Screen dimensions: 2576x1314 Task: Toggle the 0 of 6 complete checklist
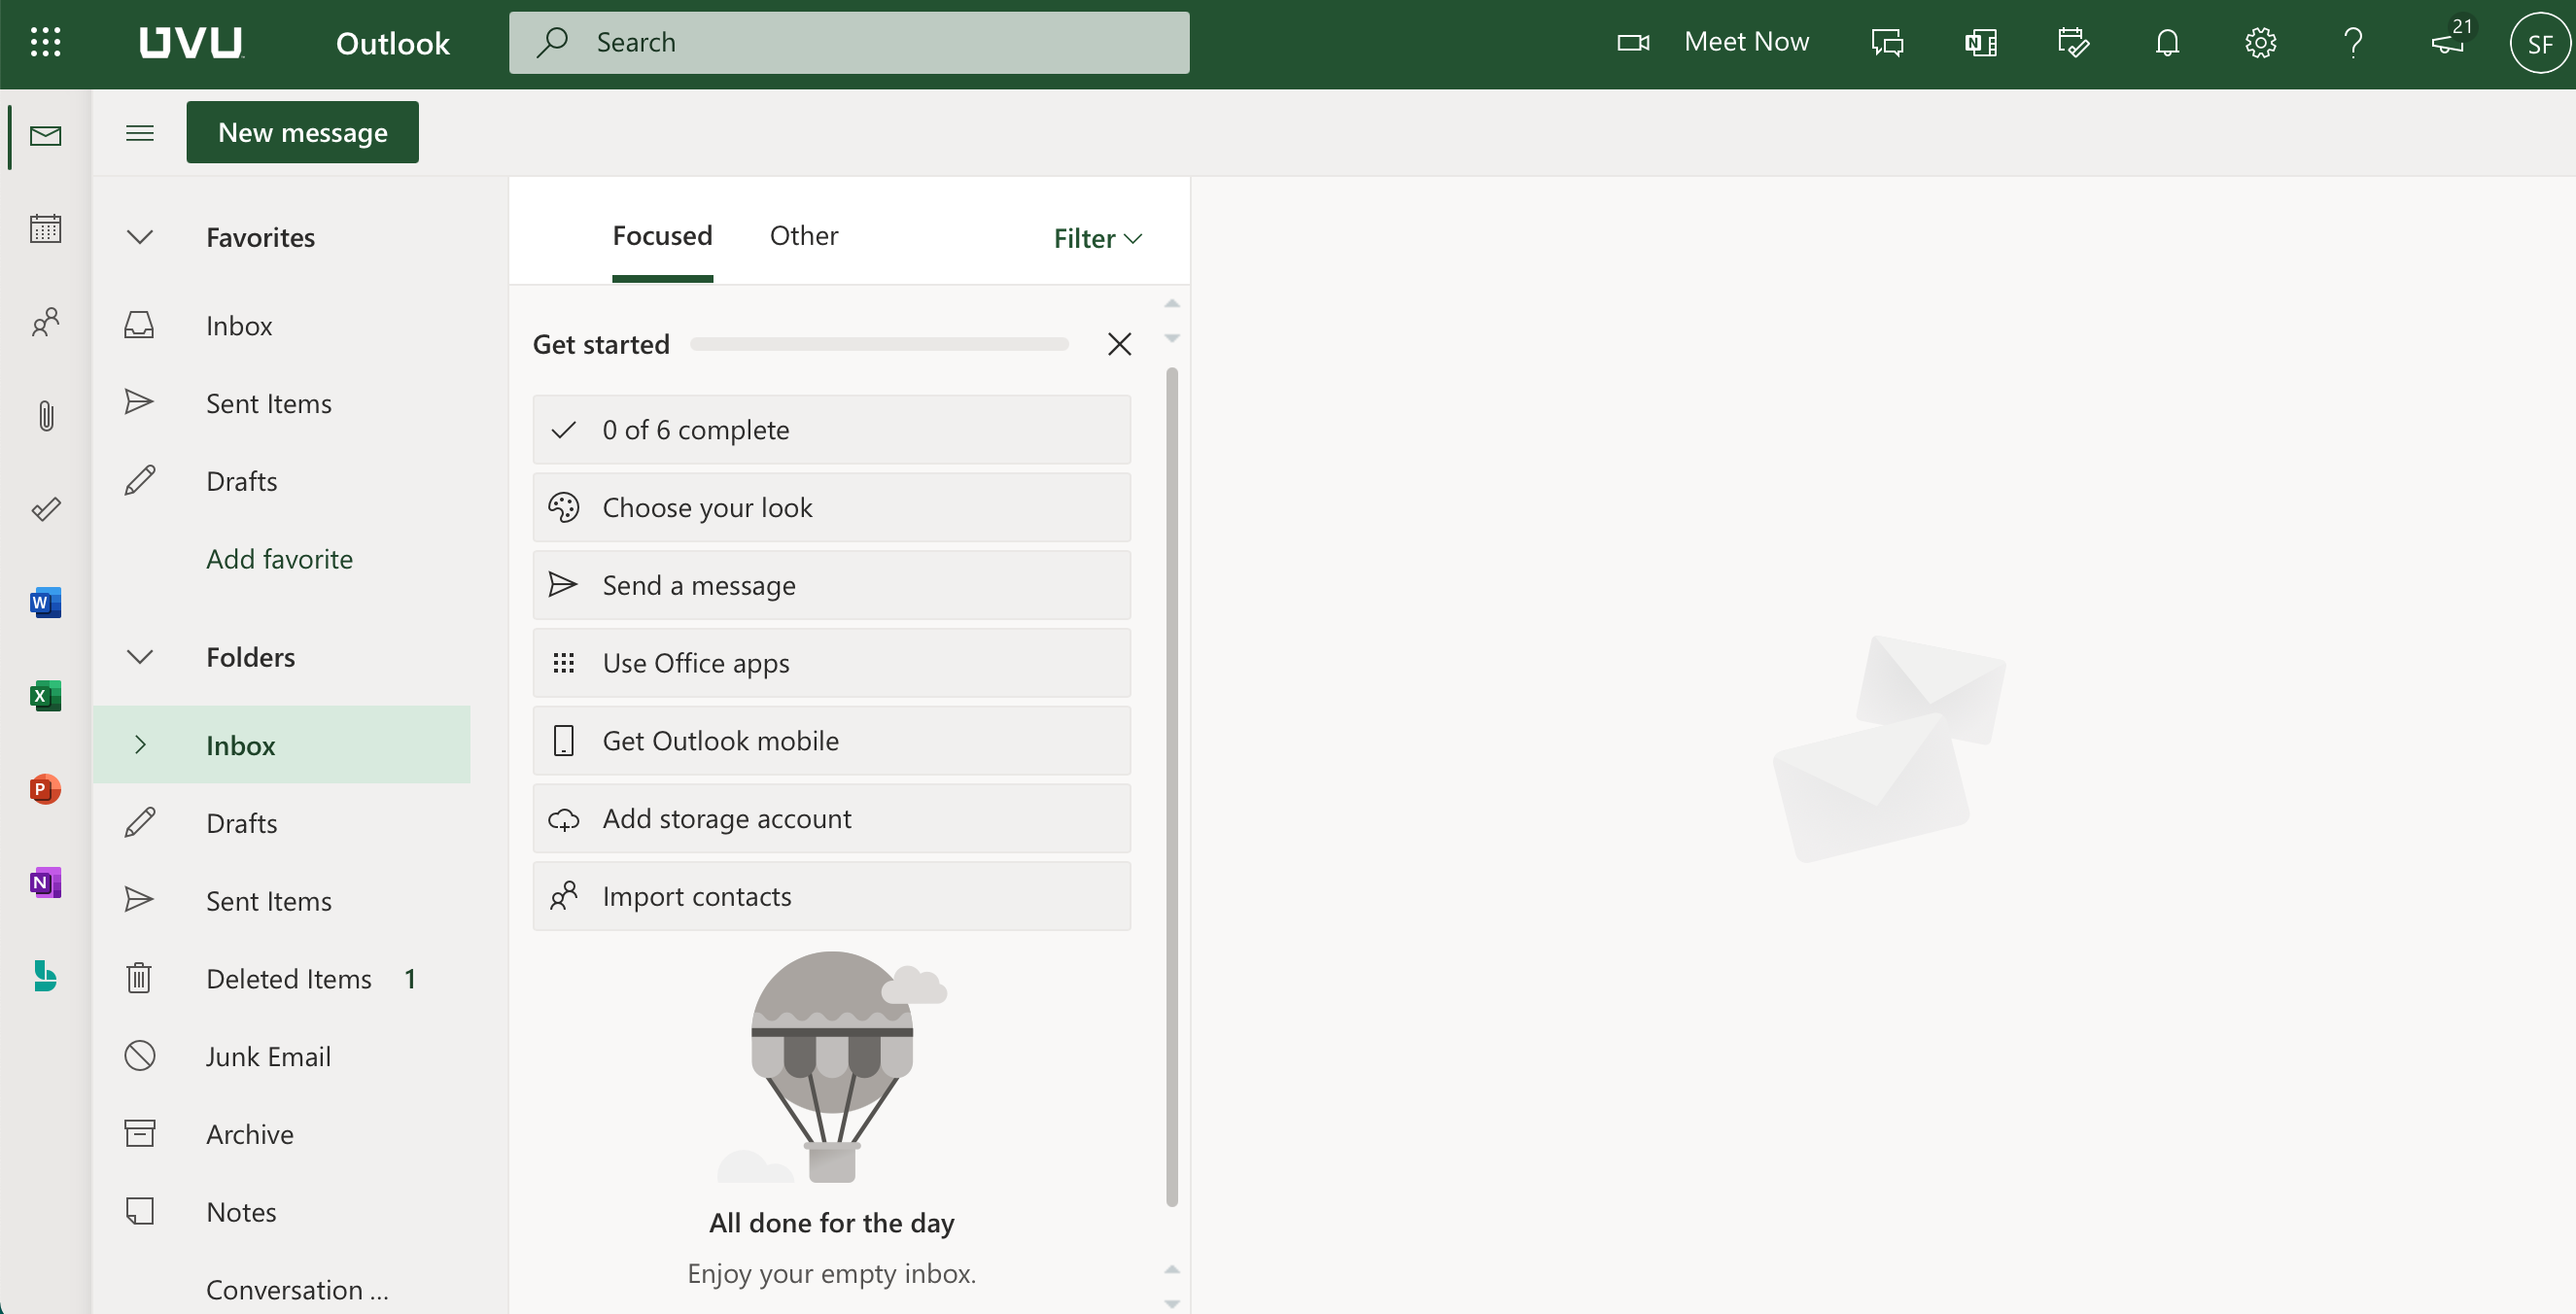[x=831, y=429]
